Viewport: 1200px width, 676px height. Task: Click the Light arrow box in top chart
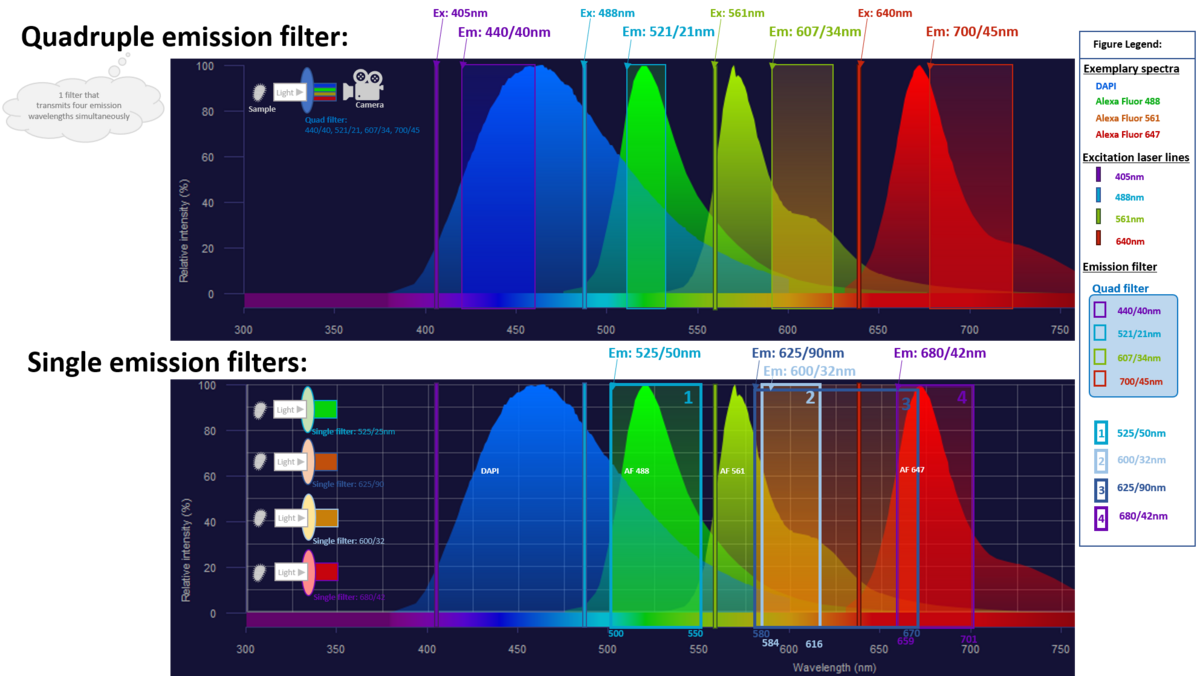click(x=288, y=92)
